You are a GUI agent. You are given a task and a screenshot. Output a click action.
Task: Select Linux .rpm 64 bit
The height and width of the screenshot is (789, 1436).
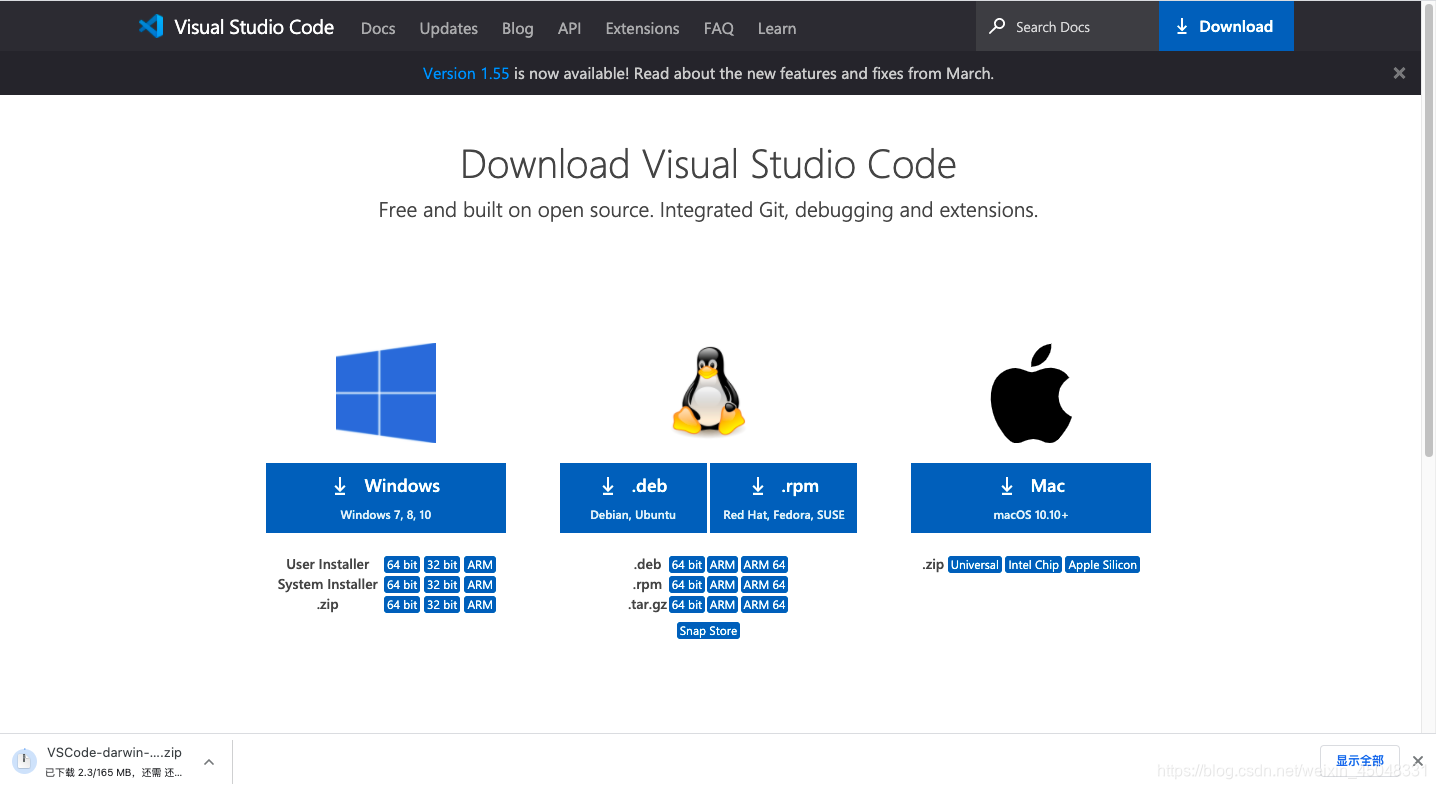687,585
